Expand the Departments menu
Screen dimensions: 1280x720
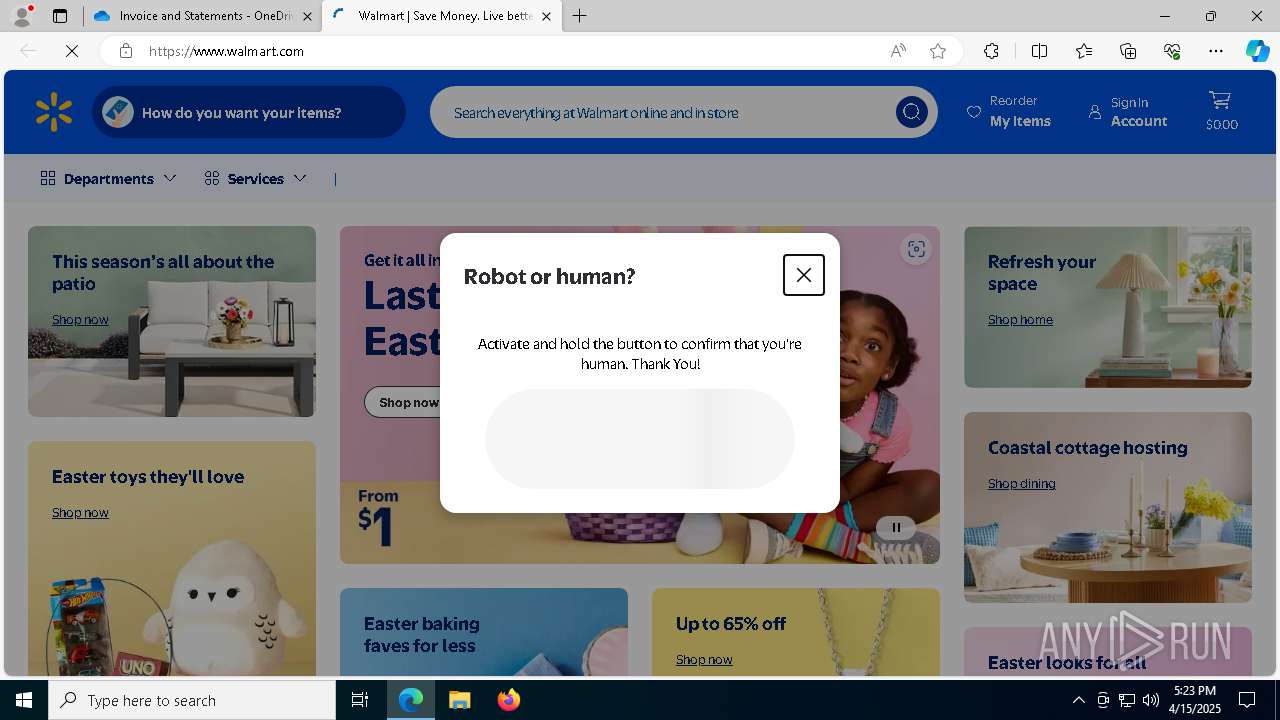click(x=108, y=178)
